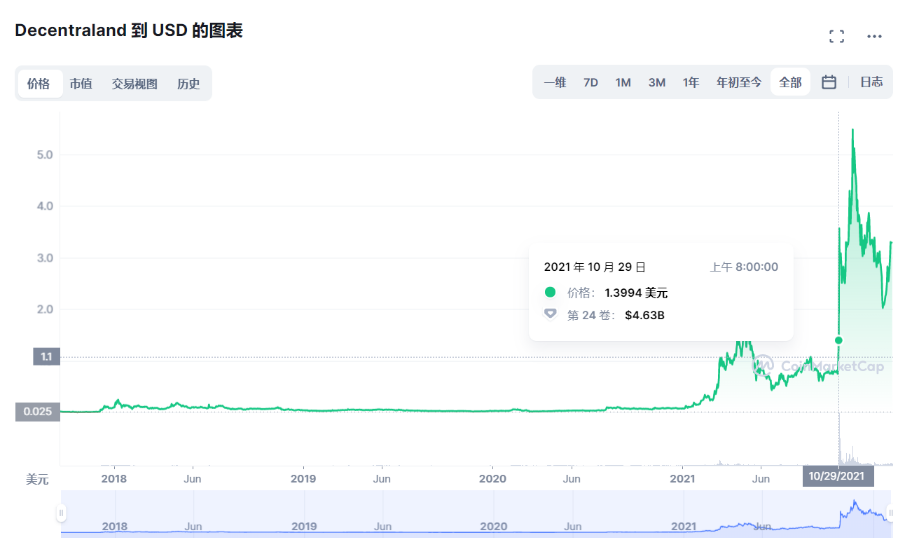This screenshot has width=921, height=558.
Task: Click 2020 in the overview navigator strip
Action: pos(493,526)
